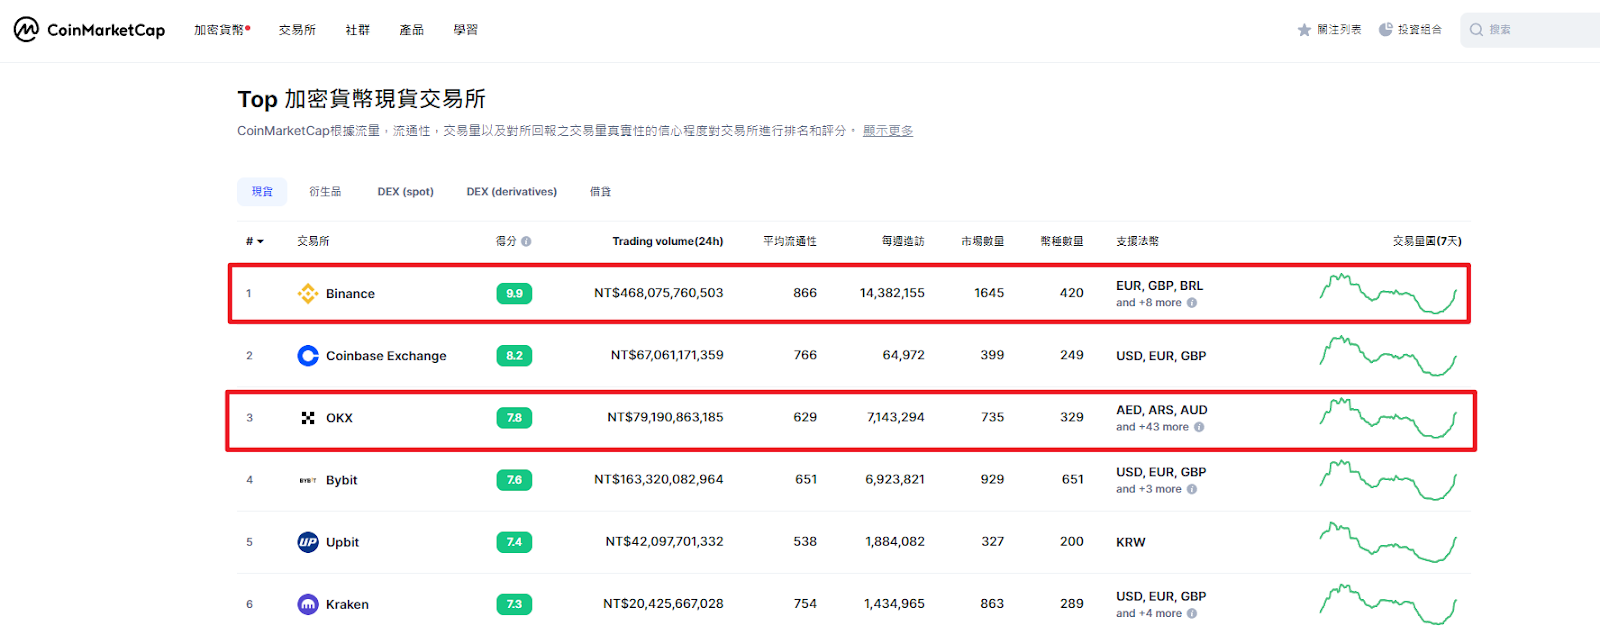The image size is (1600, 635).
Task: Click OKX 'and +43 more' text
Action: point(1153,427)
